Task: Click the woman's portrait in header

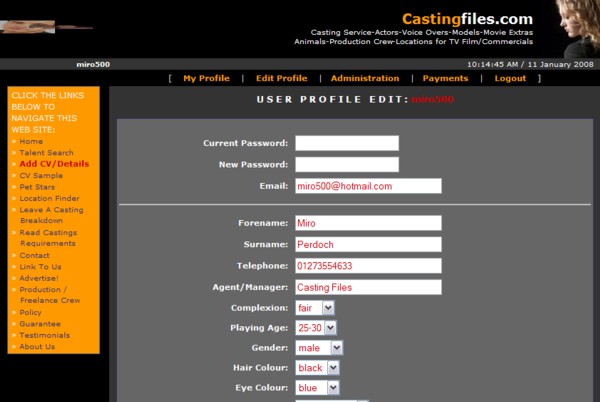Action: pos(578,29)
